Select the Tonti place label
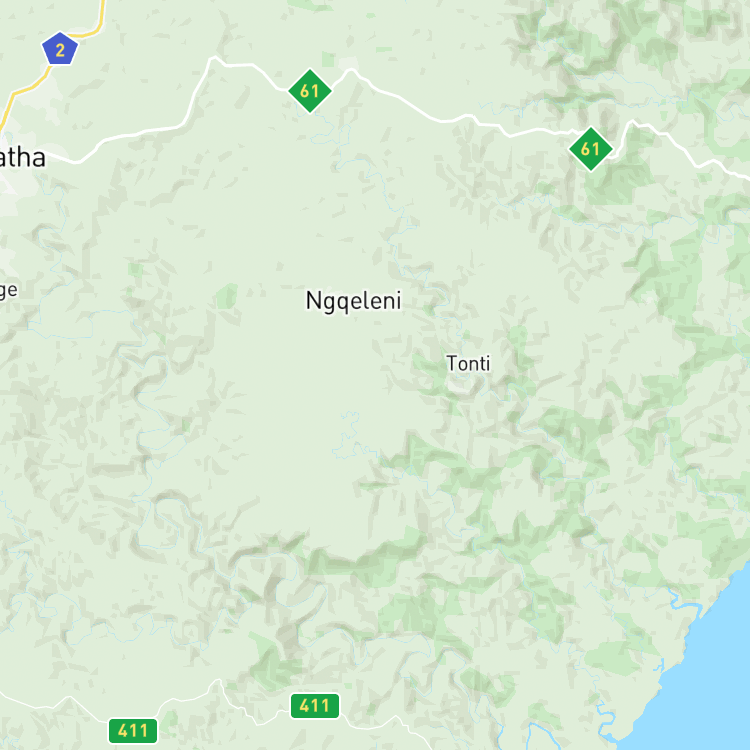 tap(468, 364)
